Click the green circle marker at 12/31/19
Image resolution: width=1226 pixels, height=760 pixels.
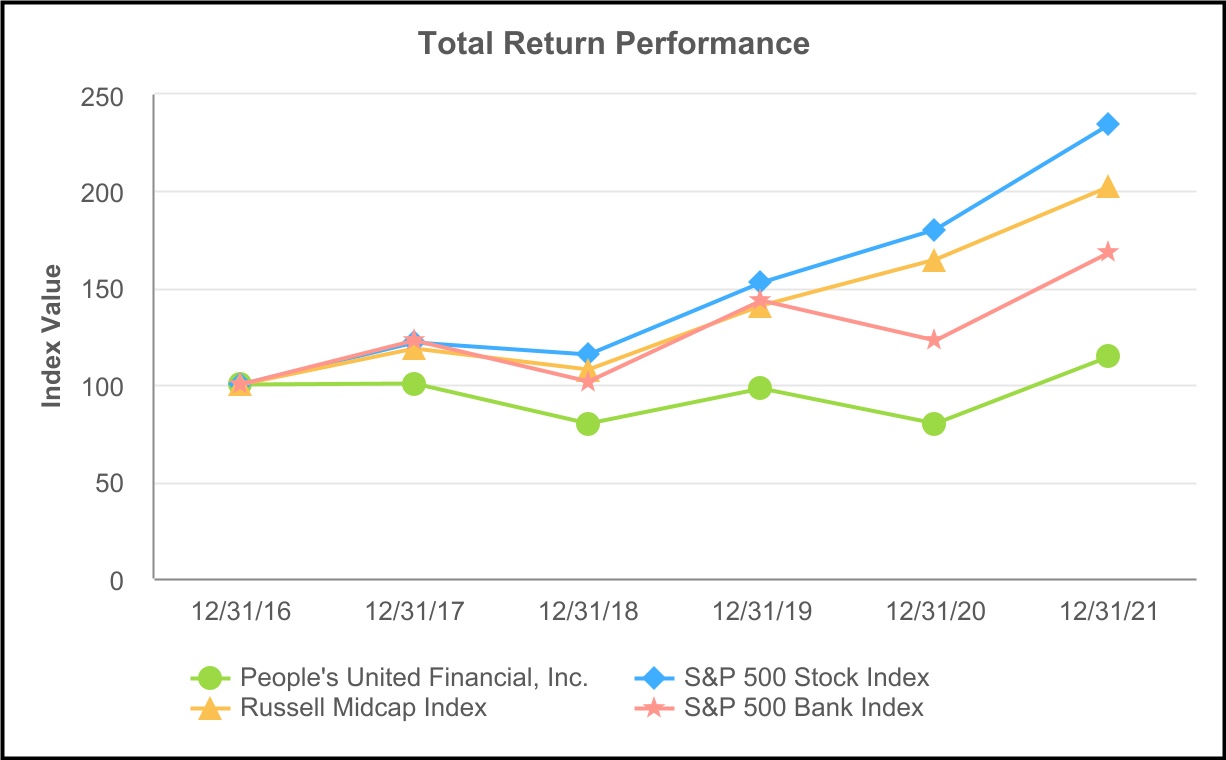pos(760,388)
